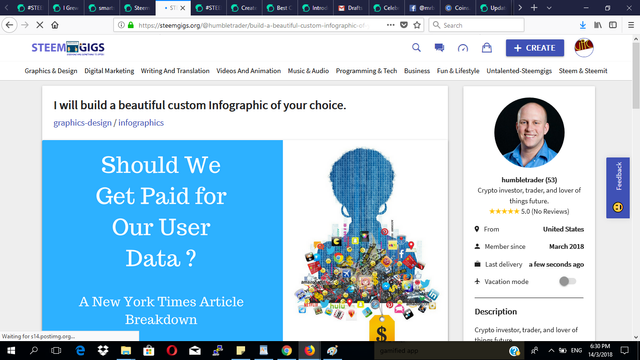The width and height of the screenshot is (640, 360).
Task: Open humbletrader profile name link
Action: [529, 180]
